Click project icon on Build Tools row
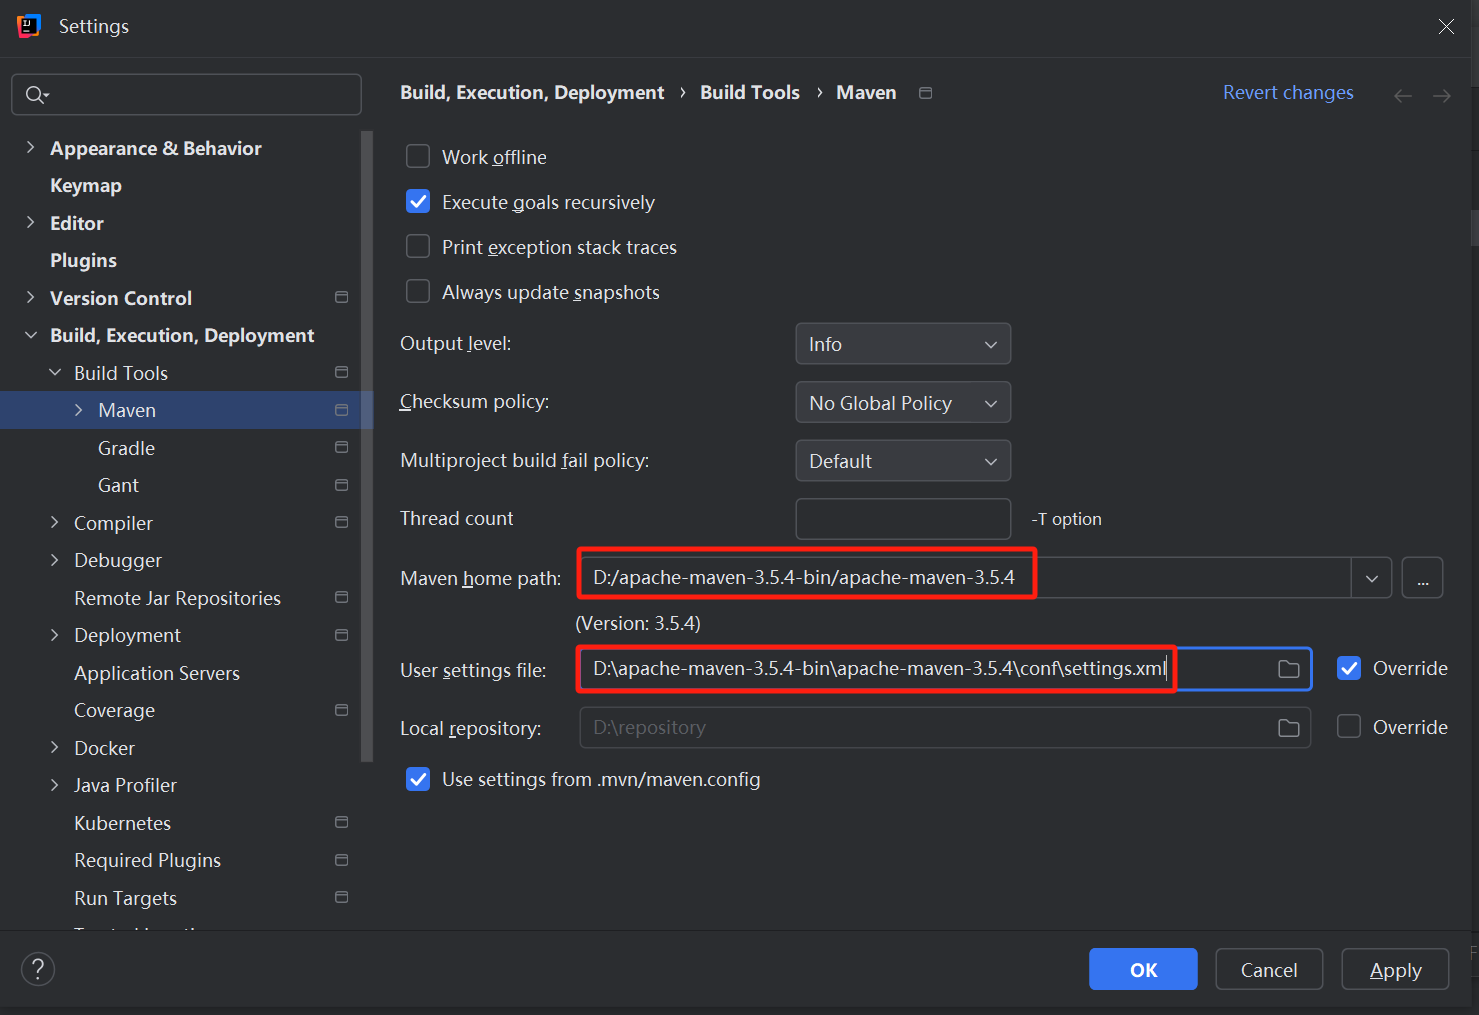The image size is (1479, 1015). click(x=341, y=373)
